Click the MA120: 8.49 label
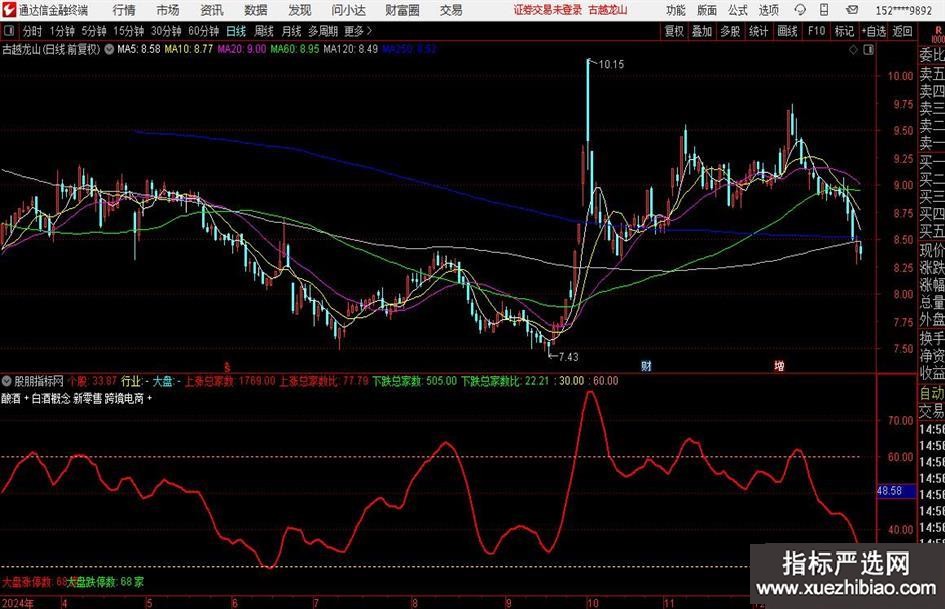Image resolution: width=945 pixels, height=609 pixels. [x=351, y=49]
